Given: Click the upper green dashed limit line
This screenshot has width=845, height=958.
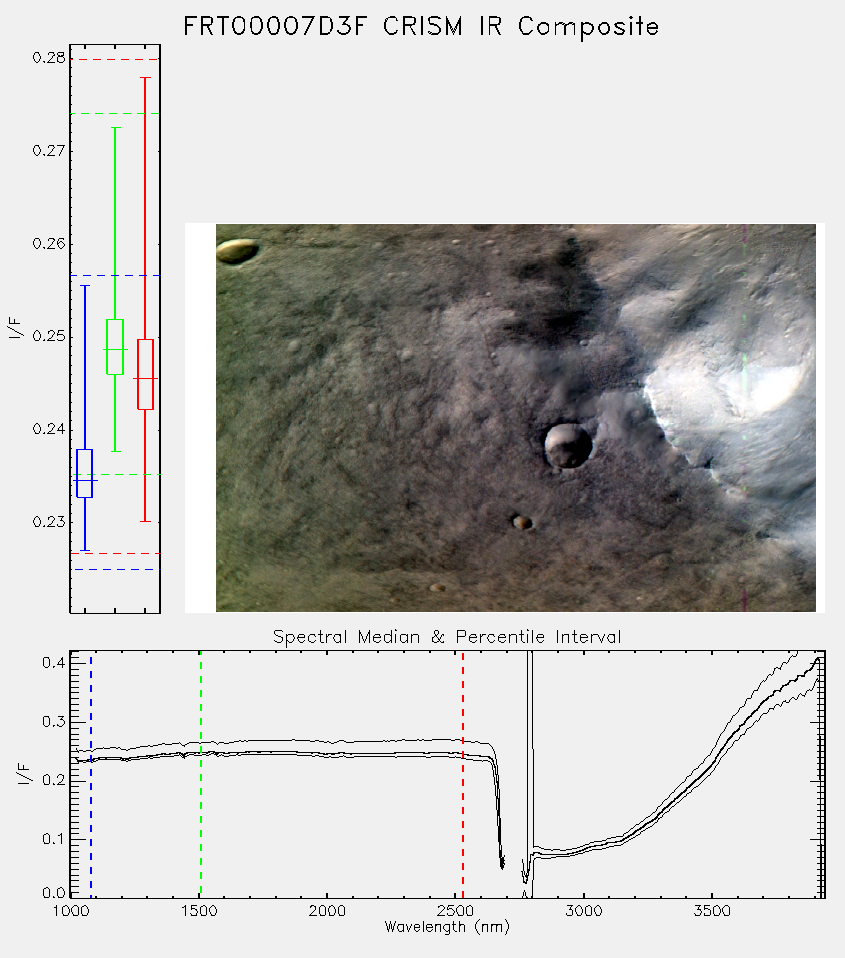Looking at the screenshot, I should click(115, 114).
